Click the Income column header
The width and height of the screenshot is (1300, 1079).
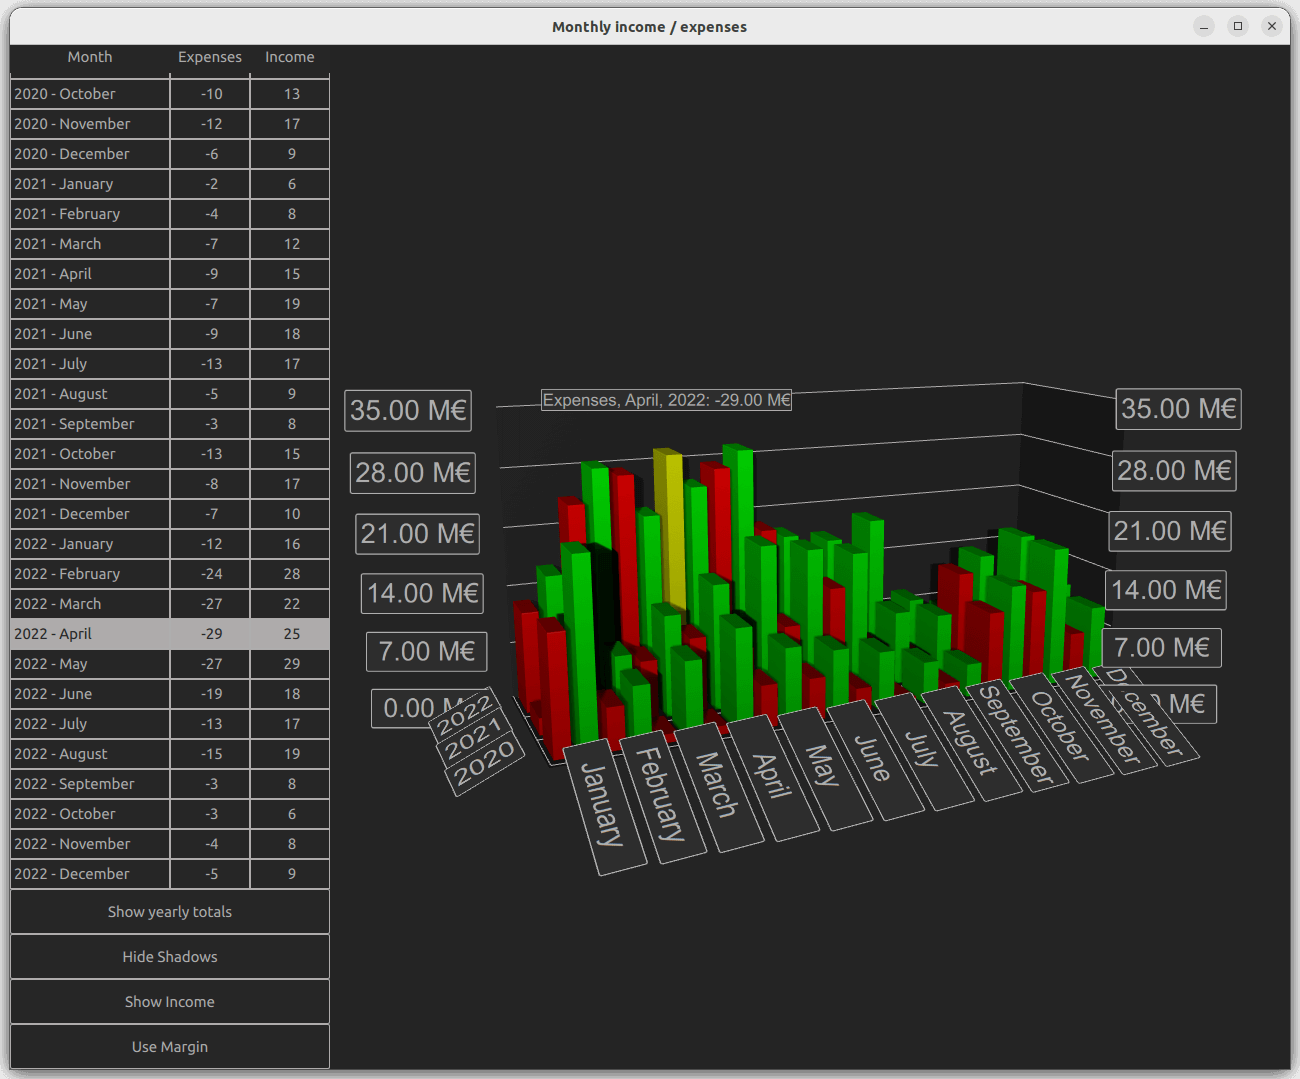290,57
